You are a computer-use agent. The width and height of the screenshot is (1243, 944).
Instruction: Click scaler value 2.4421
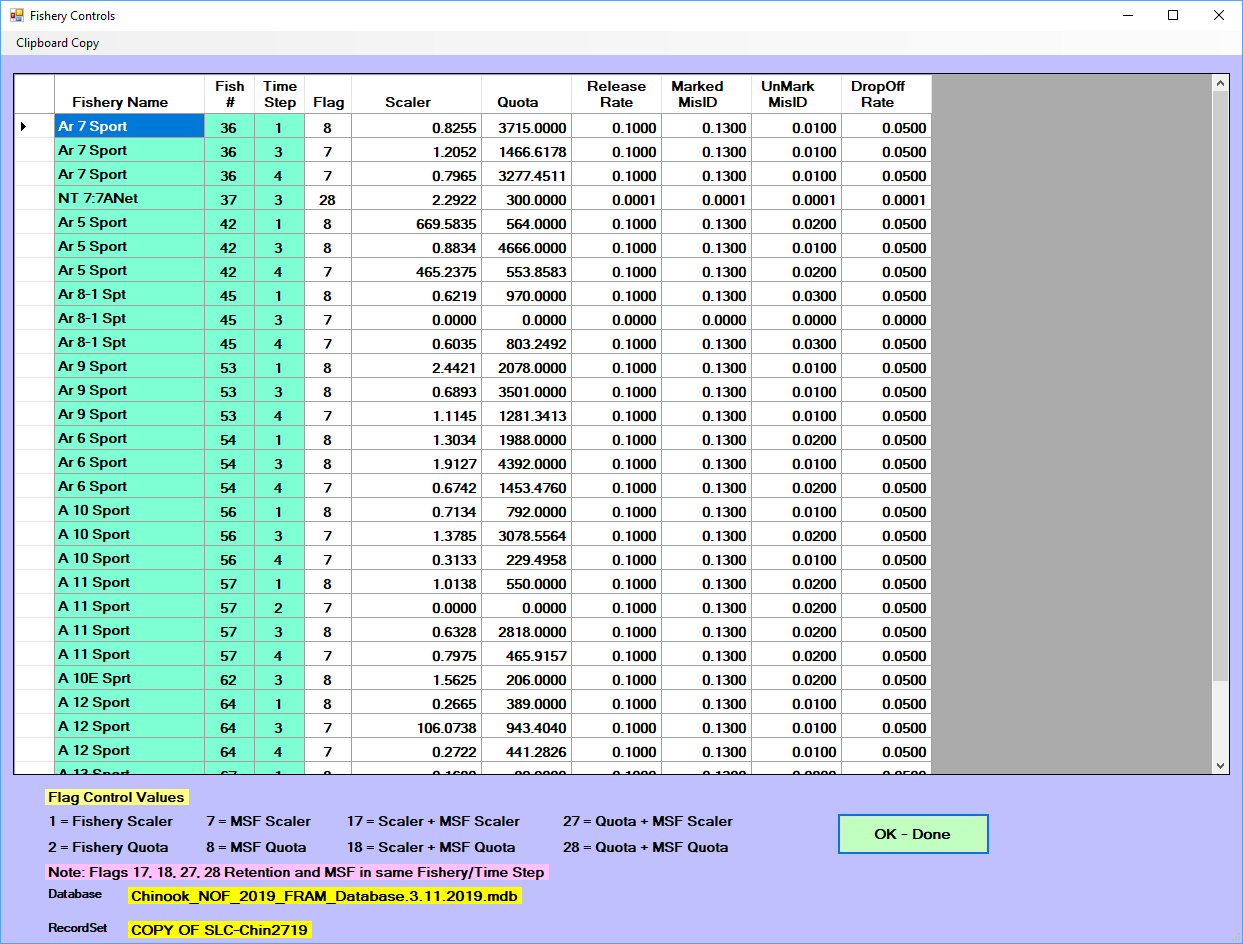[416, 368]
